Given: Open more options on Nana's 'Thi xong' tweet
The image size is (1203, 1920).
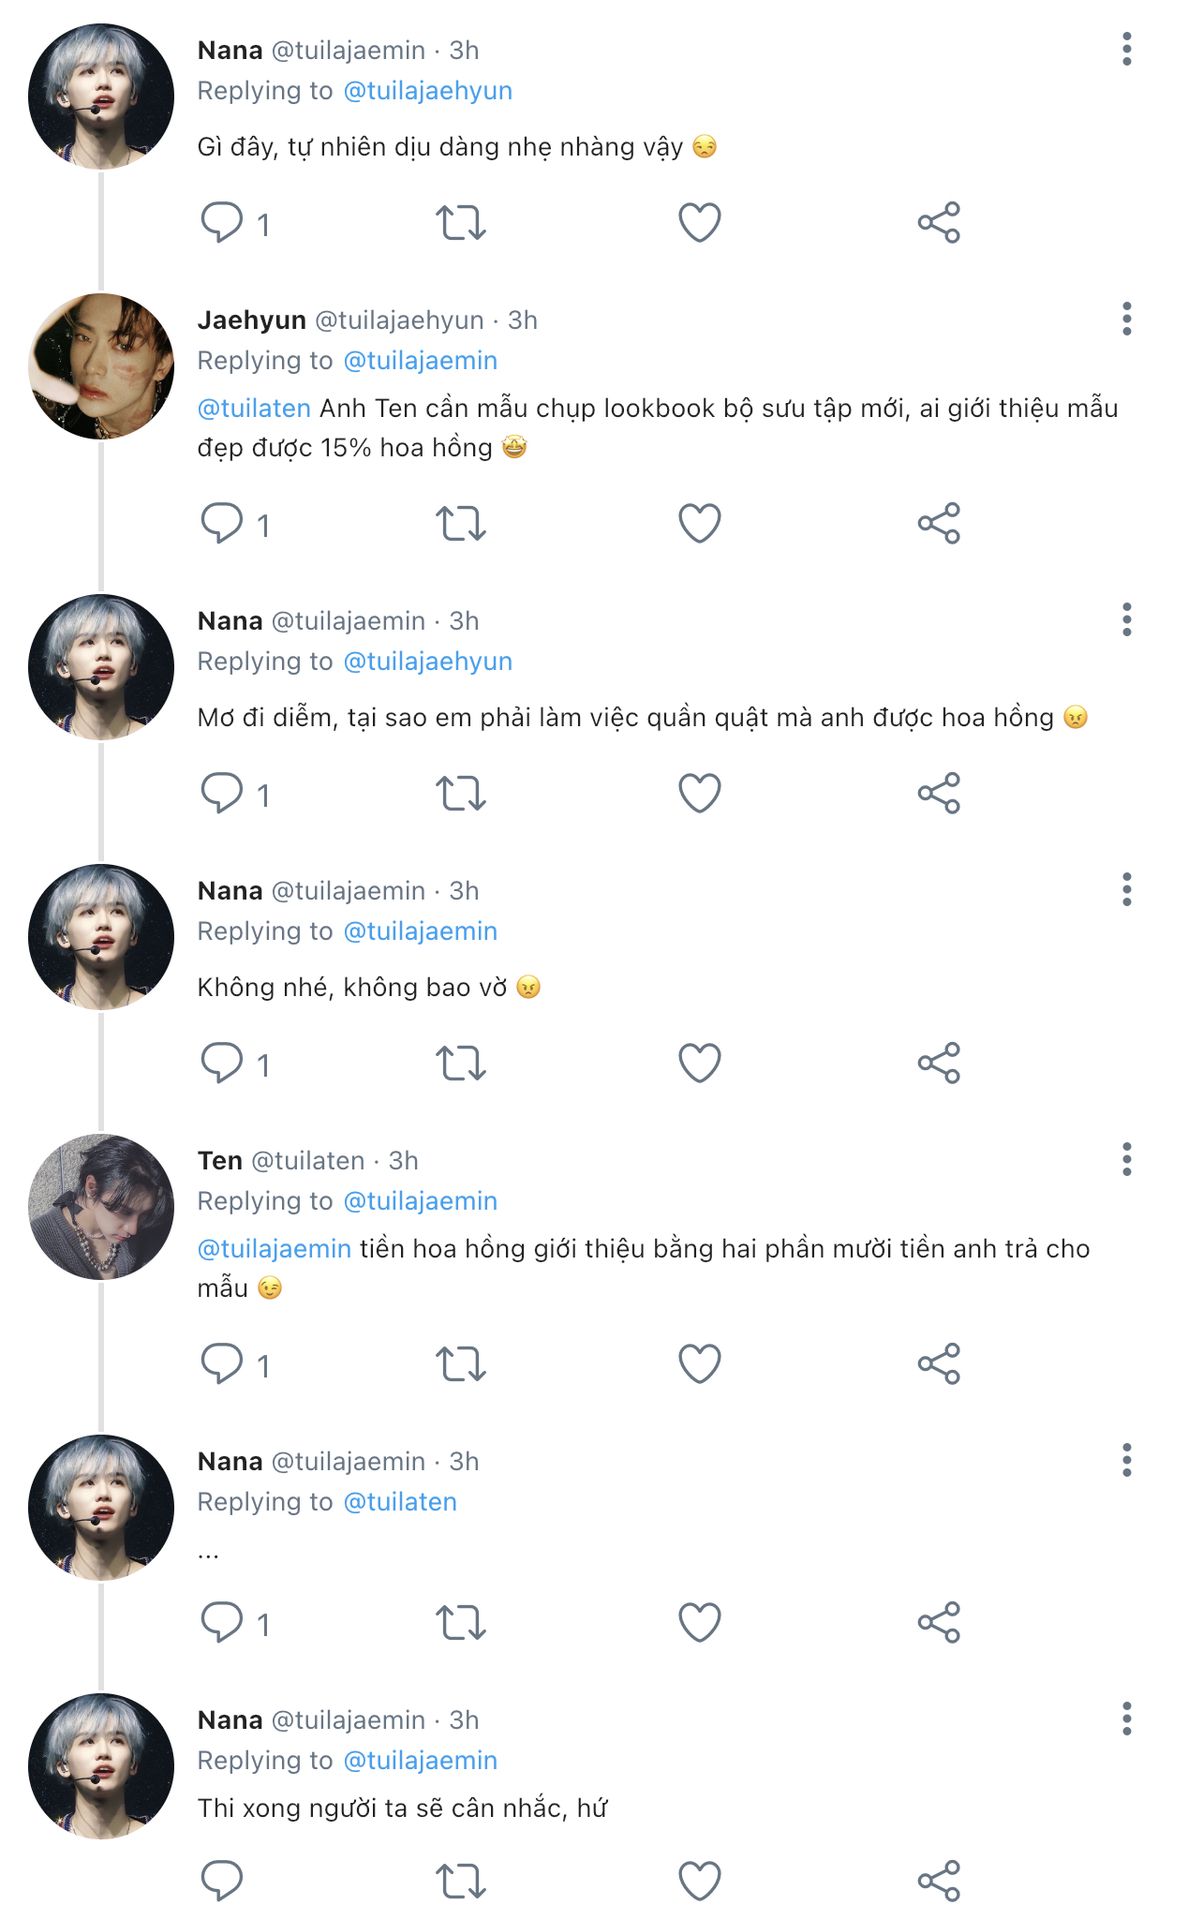Looking at the screenshot, I should [1126, 1719].
